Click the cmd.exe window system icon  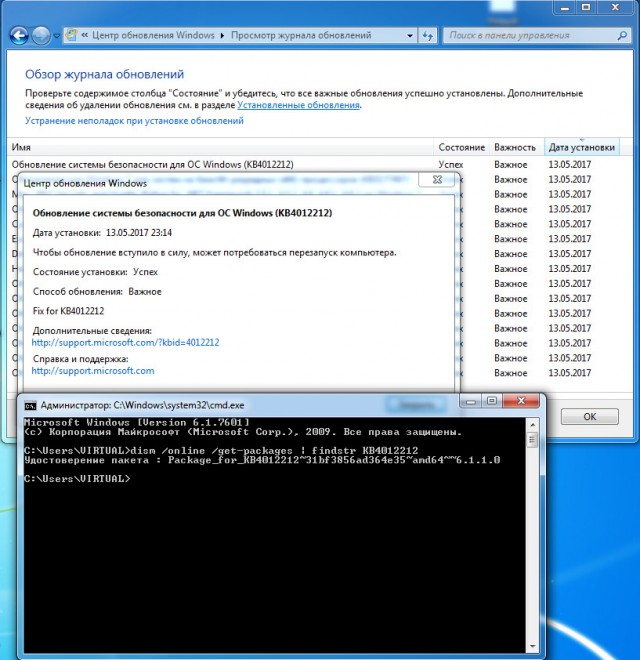pos(30,405)
